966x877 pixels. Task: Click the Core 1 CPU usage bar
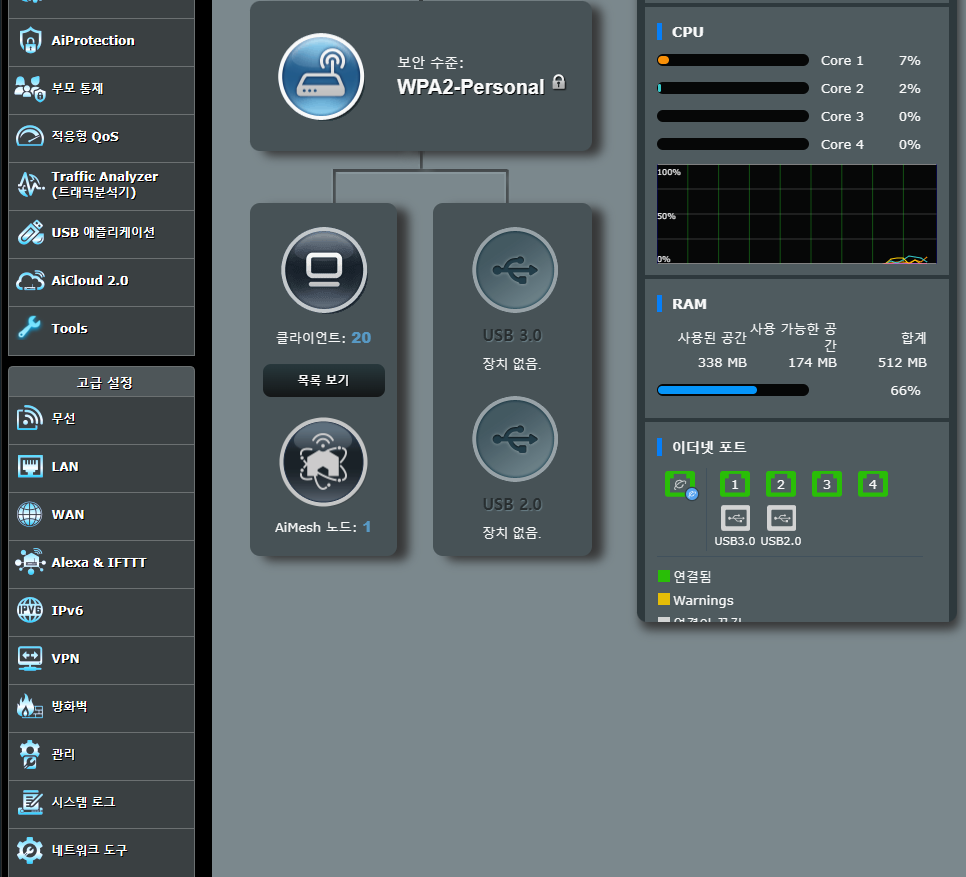(x=733, y=60)
